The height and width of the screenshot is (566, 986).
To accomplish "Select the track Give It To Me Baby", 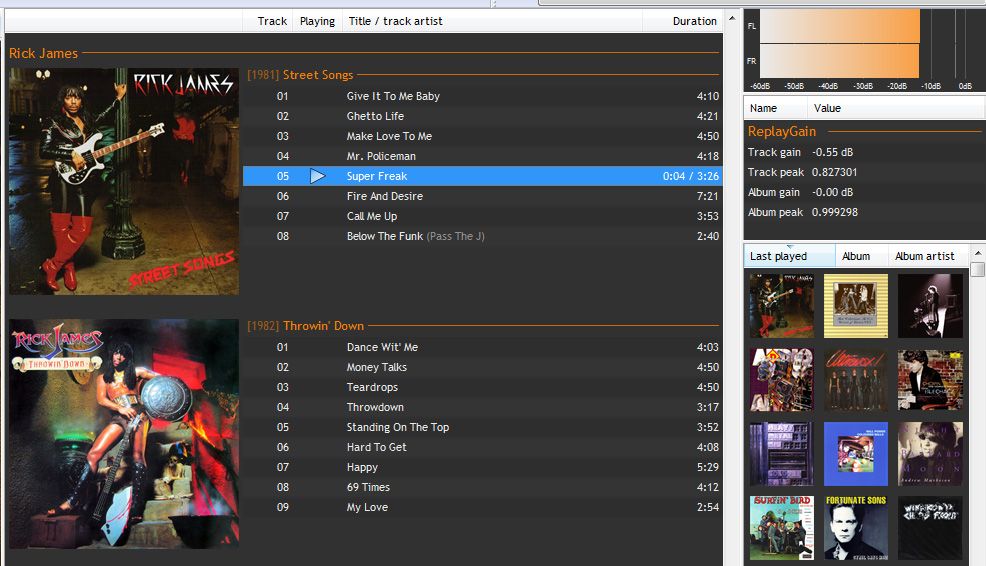I will click(393, 96).
